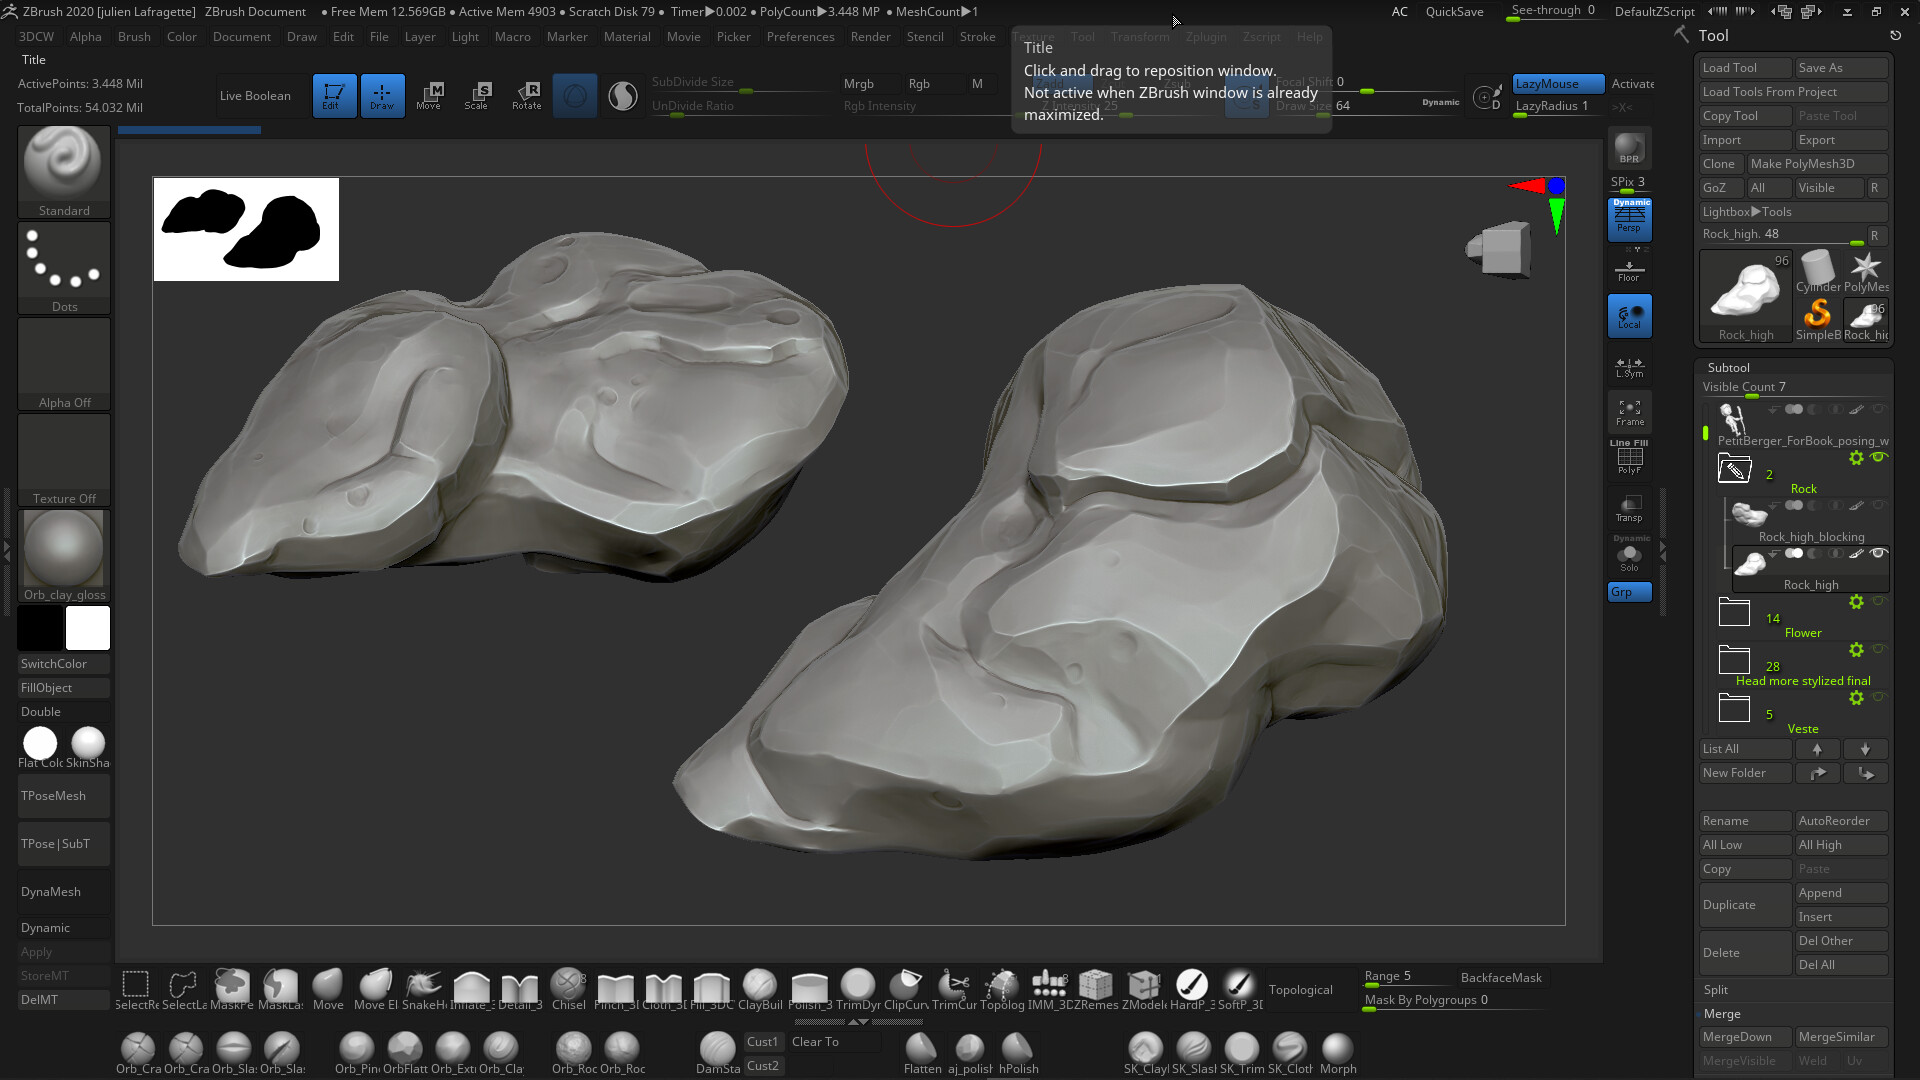Activate Edit mode button

pos(334,96)
